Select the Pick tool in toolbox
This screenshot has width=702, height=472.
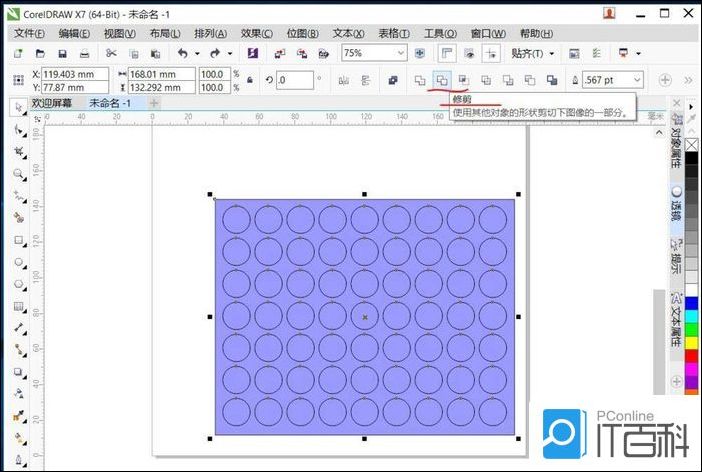pyautogui.click(x=19, y=107)
